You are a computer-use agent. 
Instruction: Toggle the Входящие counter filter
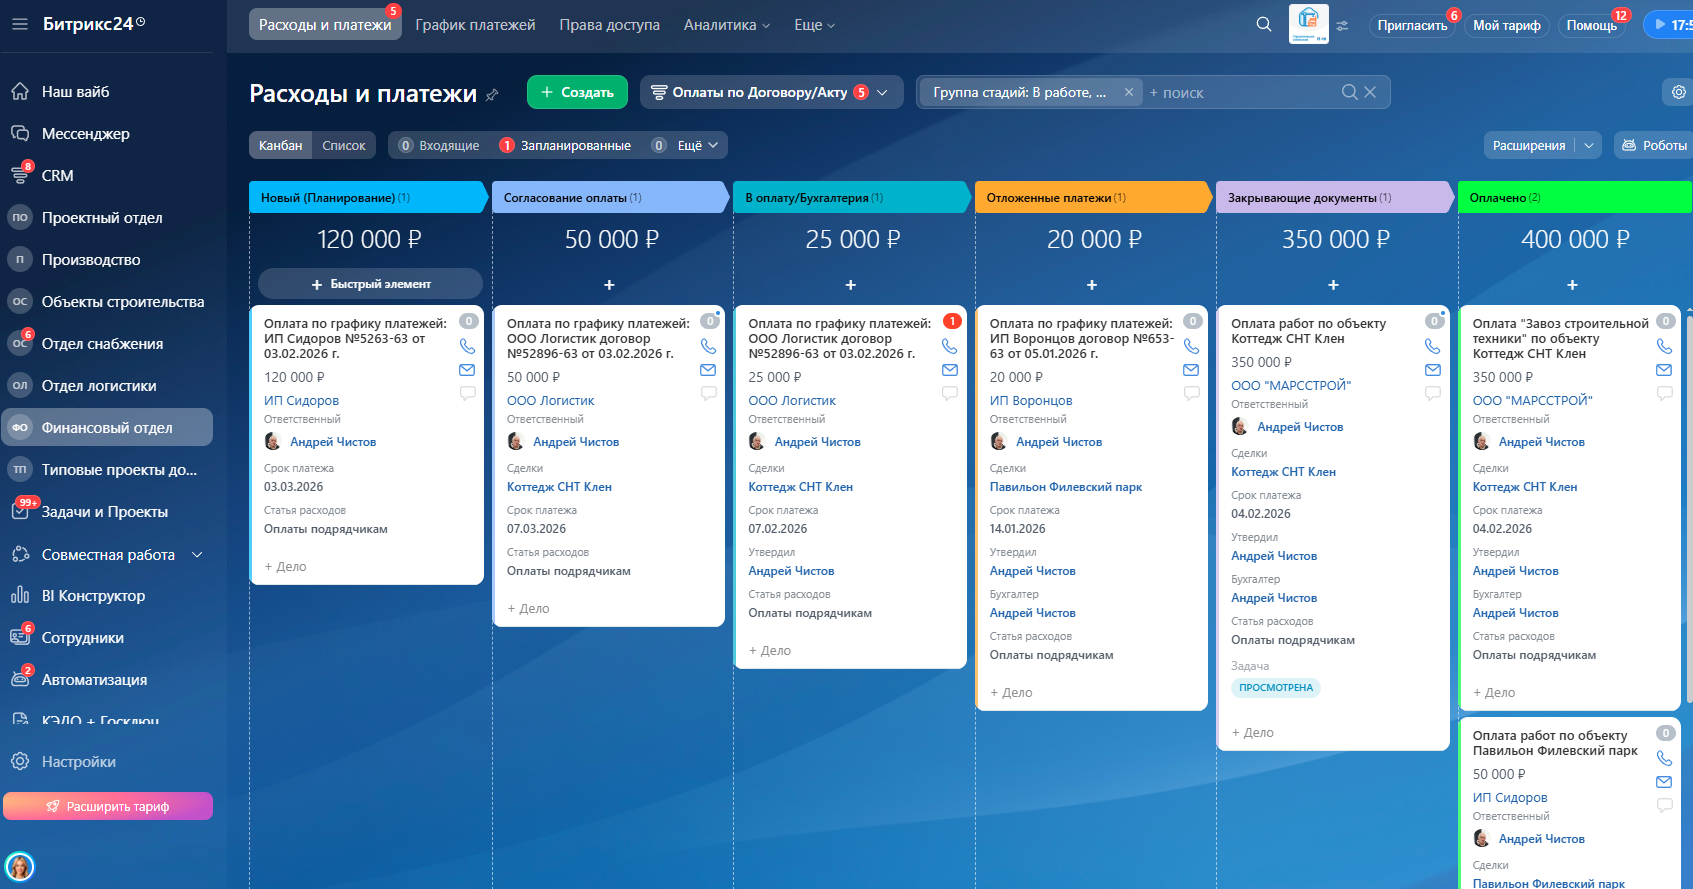pos(439,146)
